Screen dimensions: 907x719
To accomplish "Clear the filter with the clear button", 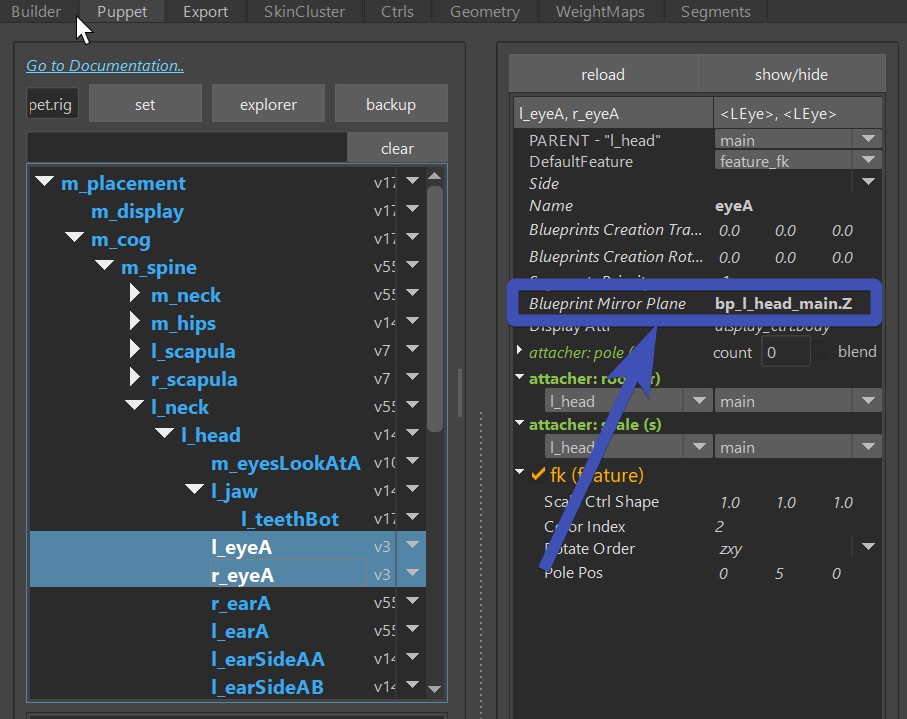I will [x=397, y=148].
